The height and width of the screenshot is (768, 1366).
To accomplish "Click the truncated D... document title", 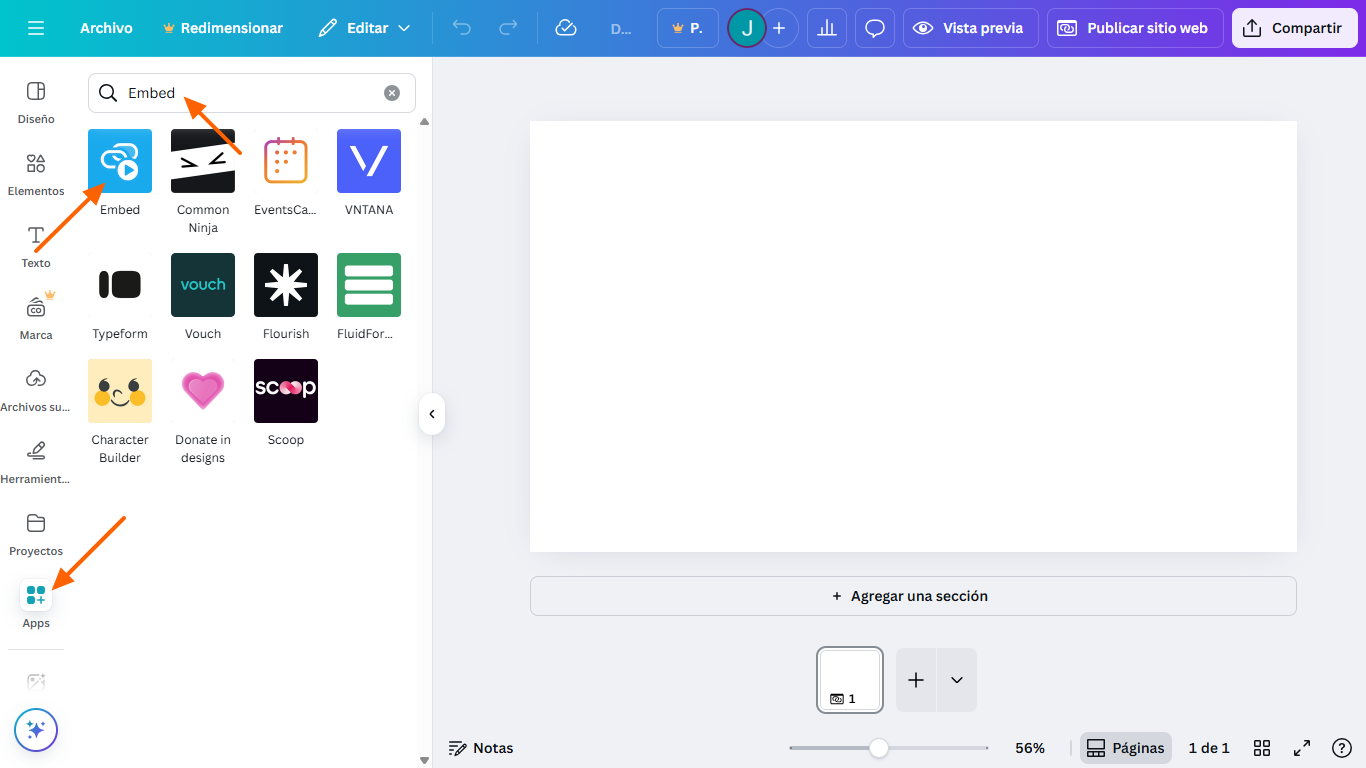I will pyautogui.click(x=621, y=28).
